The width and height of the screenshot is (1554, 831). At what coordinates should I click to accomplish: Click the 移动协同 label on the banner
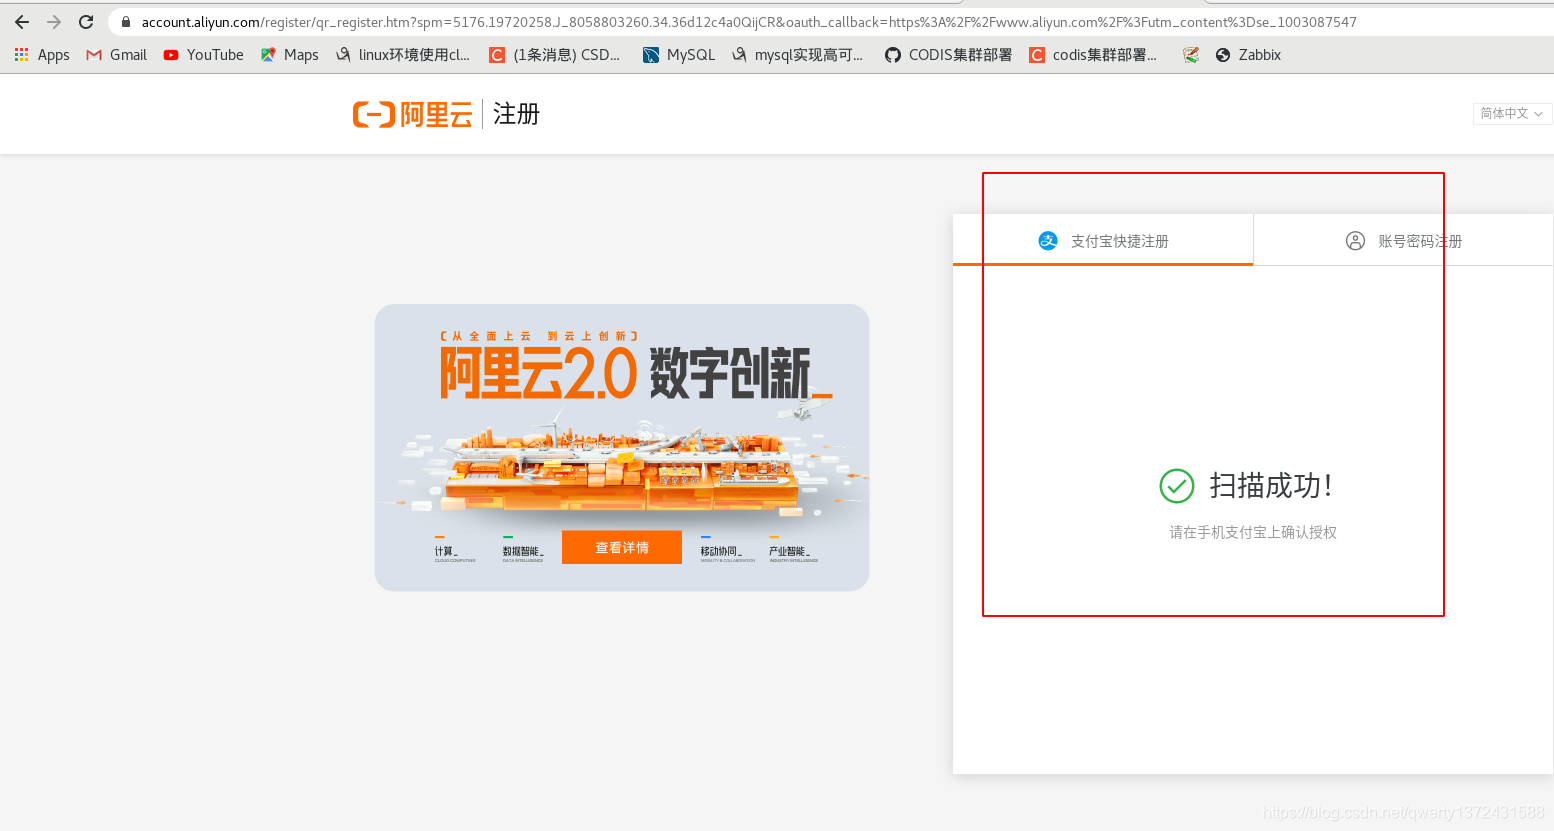[x=721, y=551]
